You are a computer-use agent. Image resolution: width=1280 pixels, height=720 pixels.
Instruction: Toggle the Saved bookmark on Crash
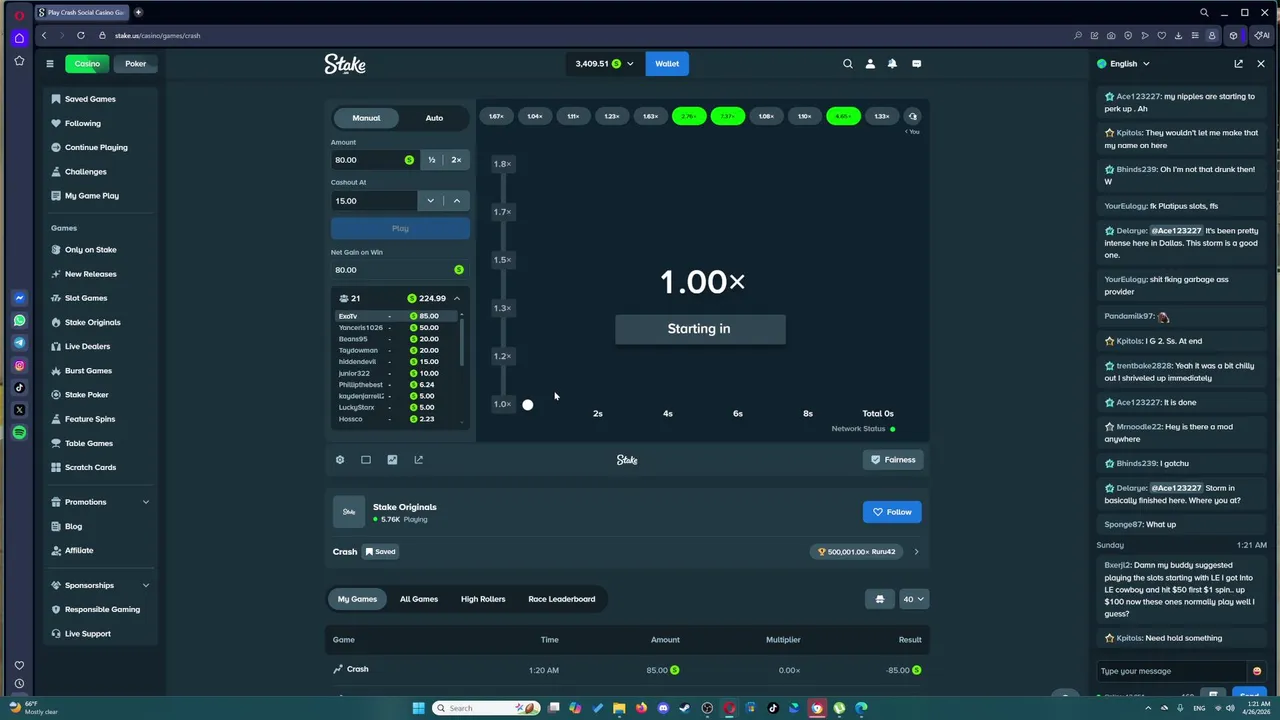pyautogui.click(x=380, y=552)
